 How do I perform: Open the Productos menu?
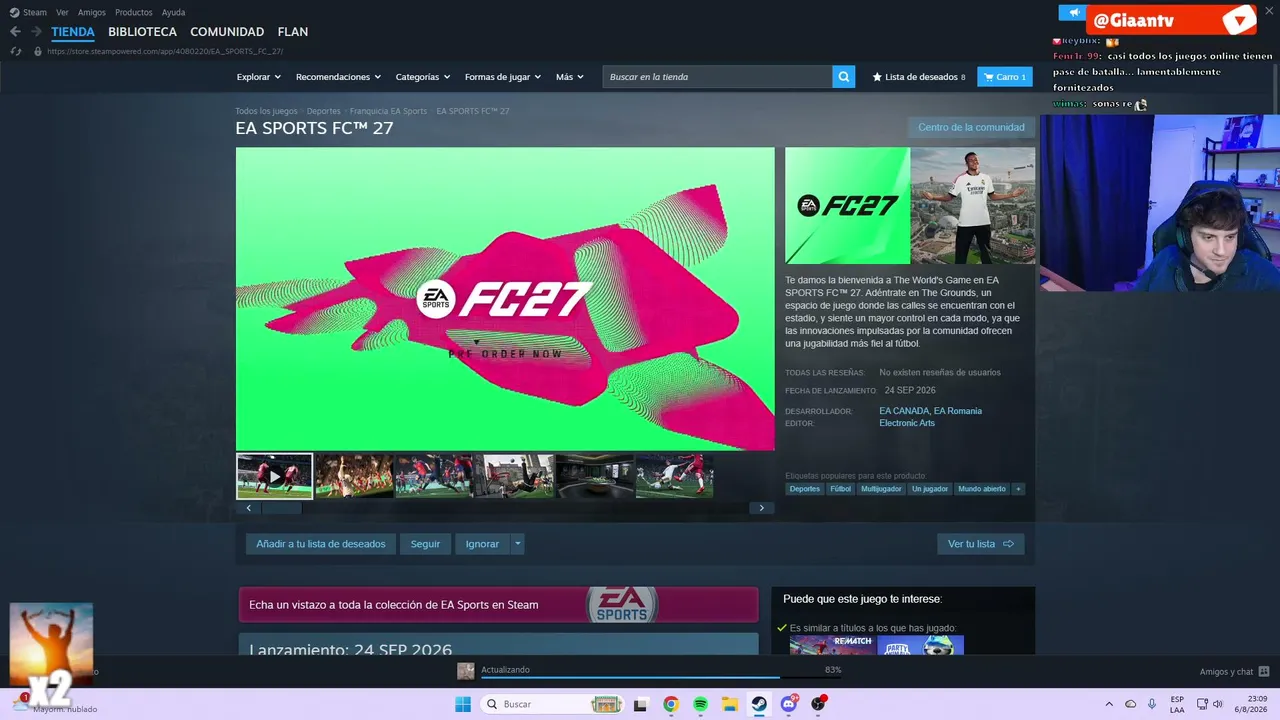[133, 12]
